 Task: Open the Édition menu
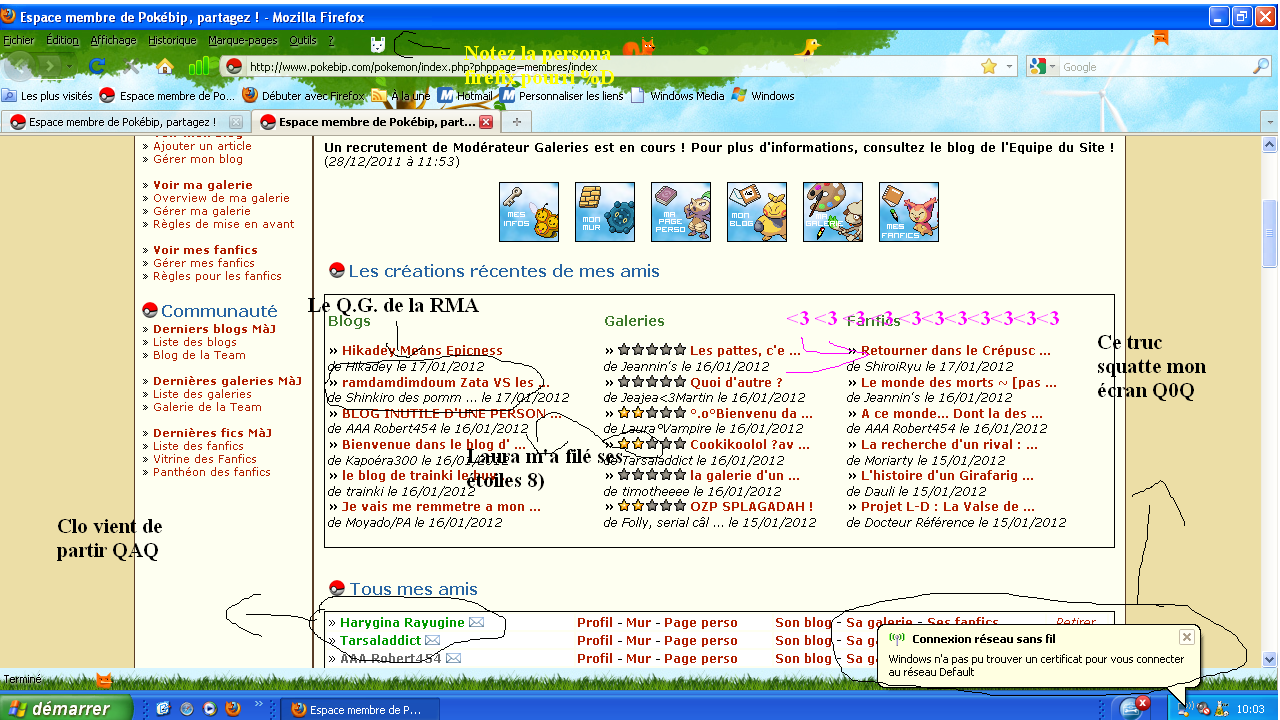click(62, 40)
